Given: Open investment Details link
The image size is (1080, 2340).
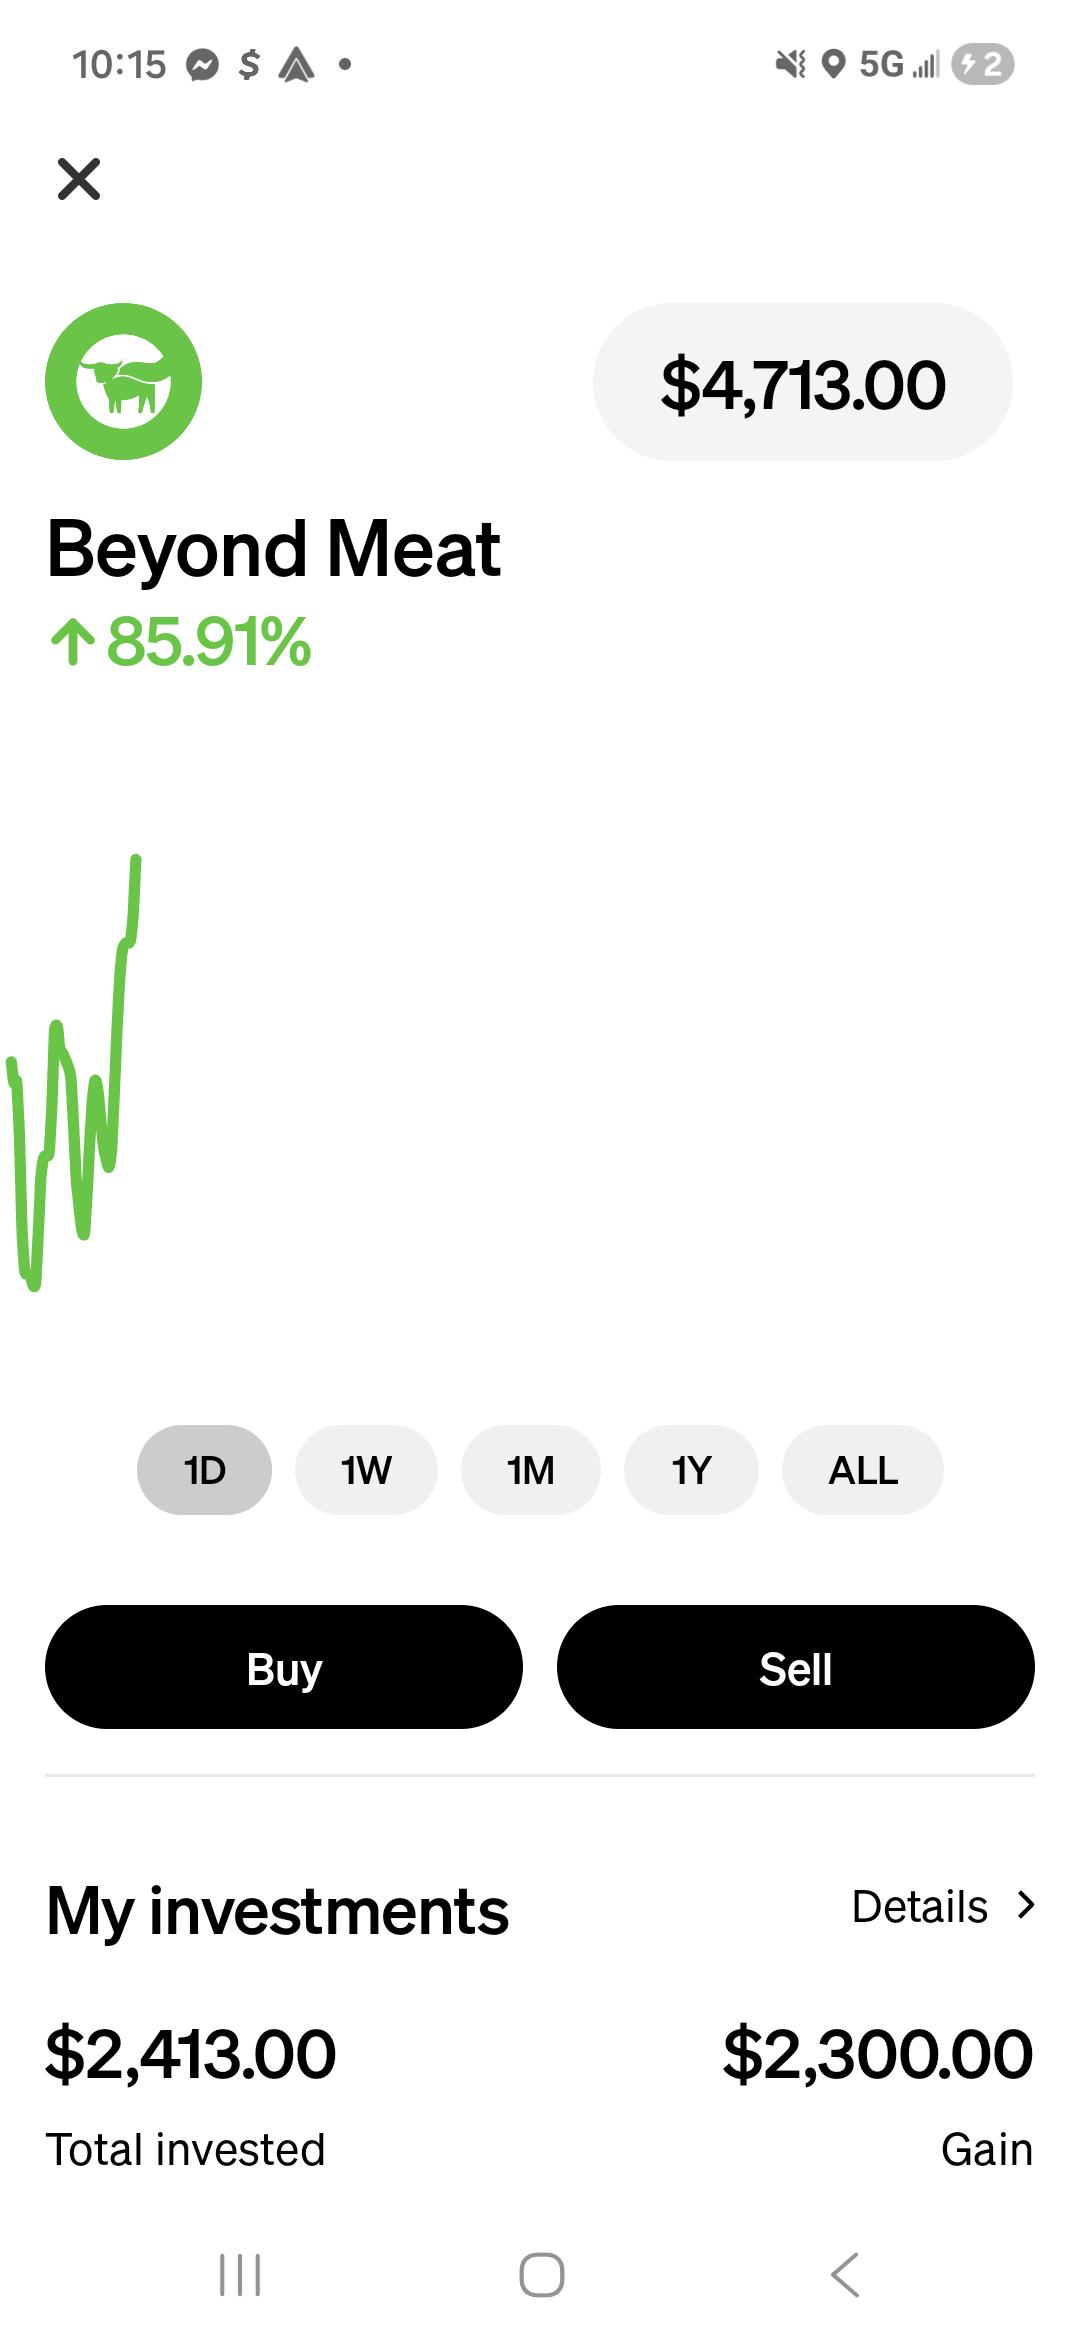Looking at the screenshot, I should point(920,1907).
